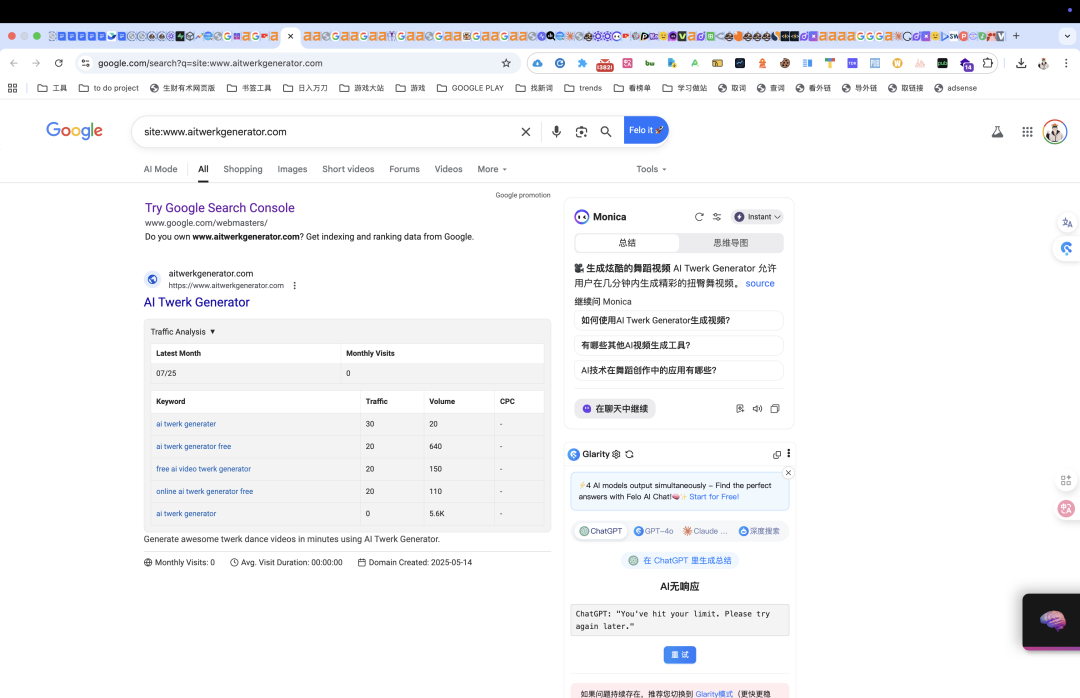Click the magnifier search icon

(x=605, y=132)
